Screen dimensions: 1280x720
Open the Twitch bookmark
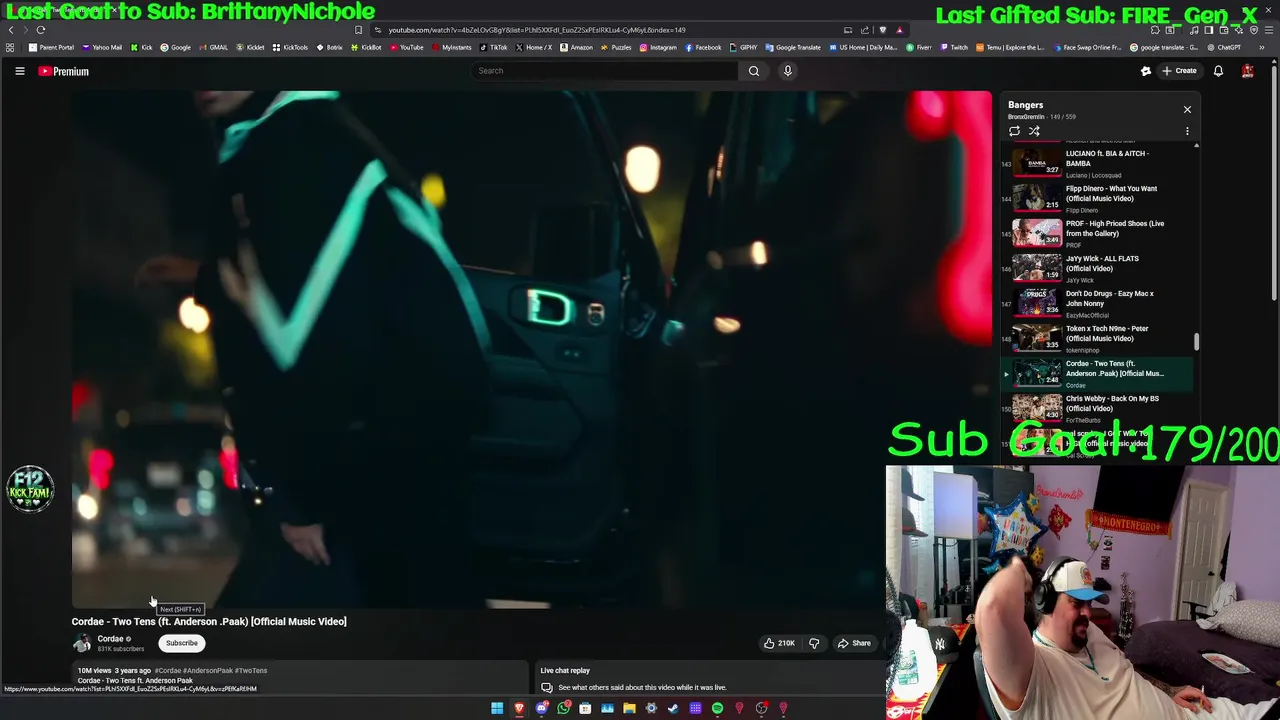pyautogui.click(x=954, y=47)
